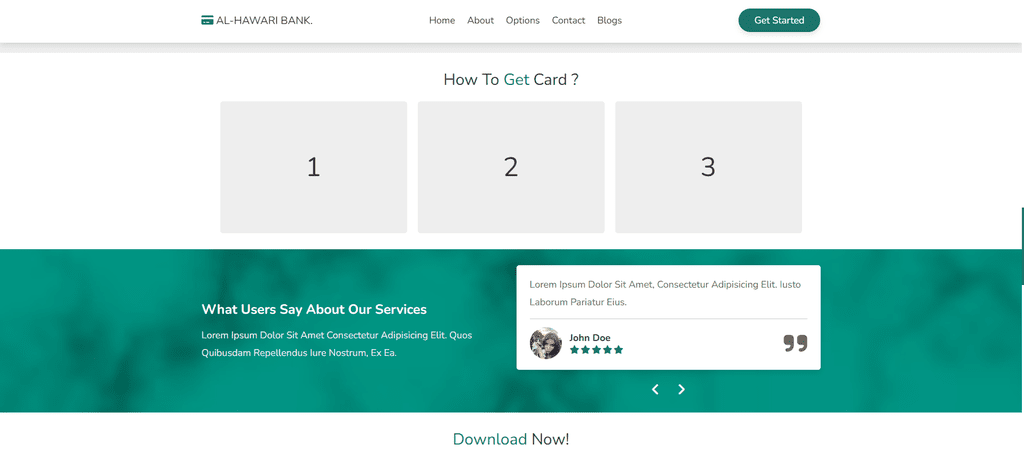Click the five-star rating under John Doe
The height and width of the screenshot is (460, 1024).
(596, 350)
